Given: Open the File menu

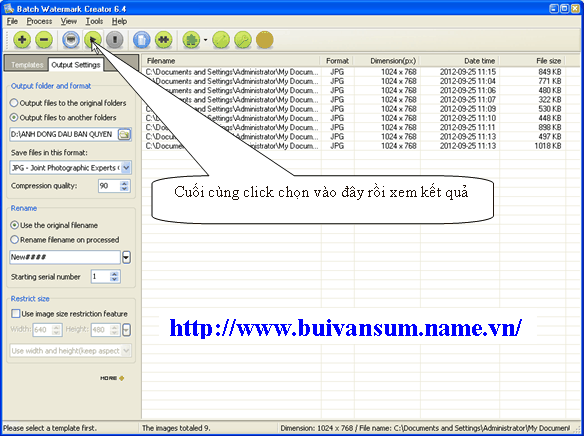Looking at the screenshot, I should (12, 21).
